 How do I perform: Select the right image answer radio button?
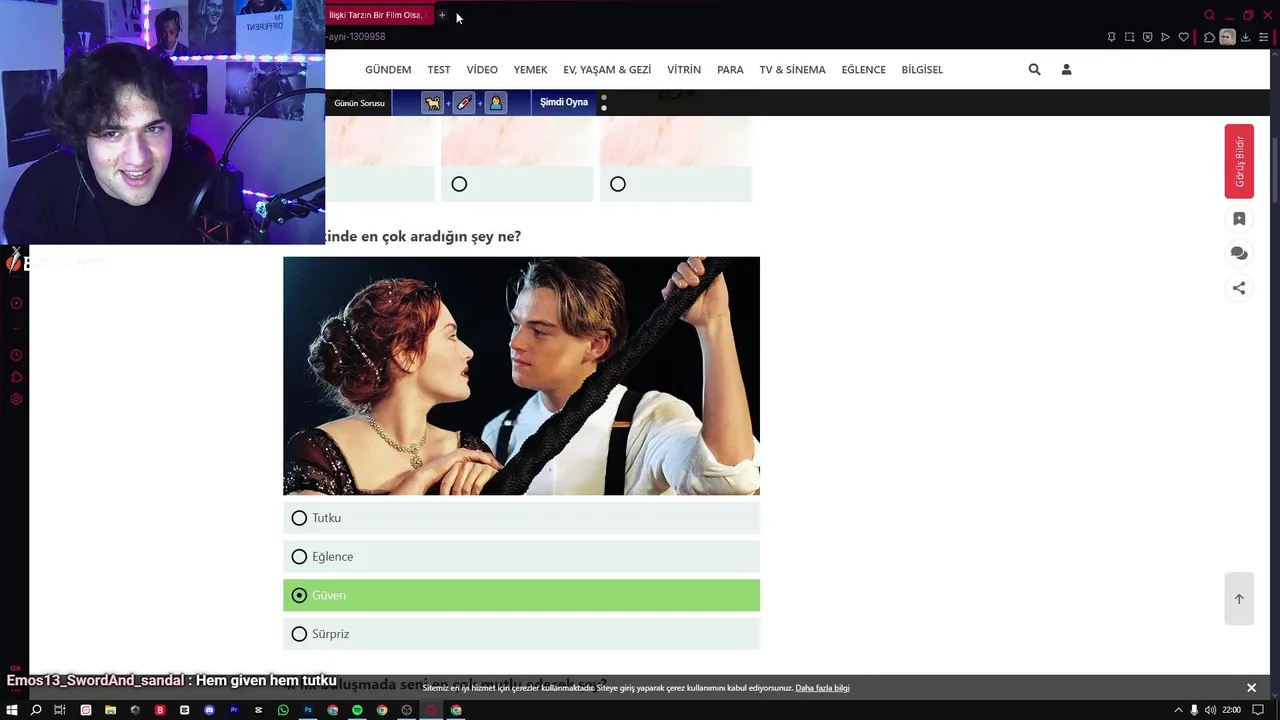(618, 184)
